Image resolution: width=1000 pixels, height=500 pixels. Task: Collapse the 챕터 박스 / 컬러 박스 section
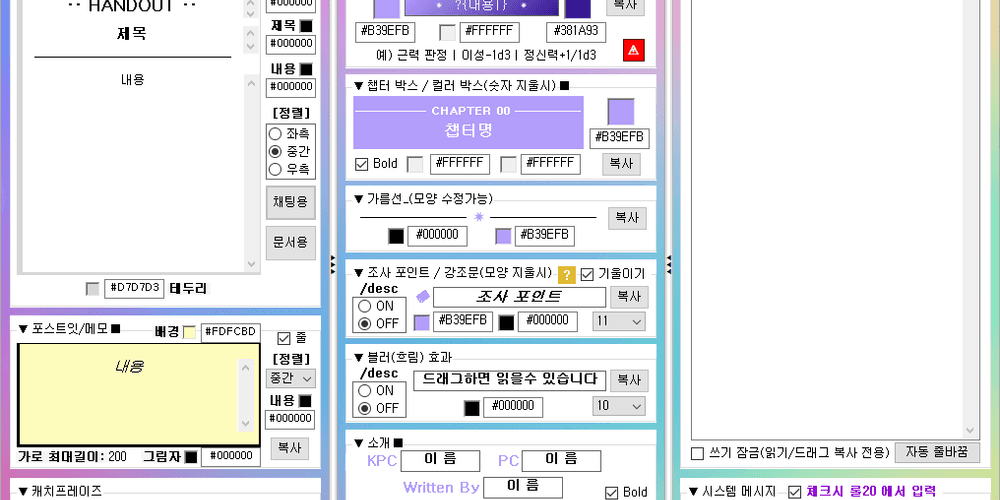pos(359,85)
